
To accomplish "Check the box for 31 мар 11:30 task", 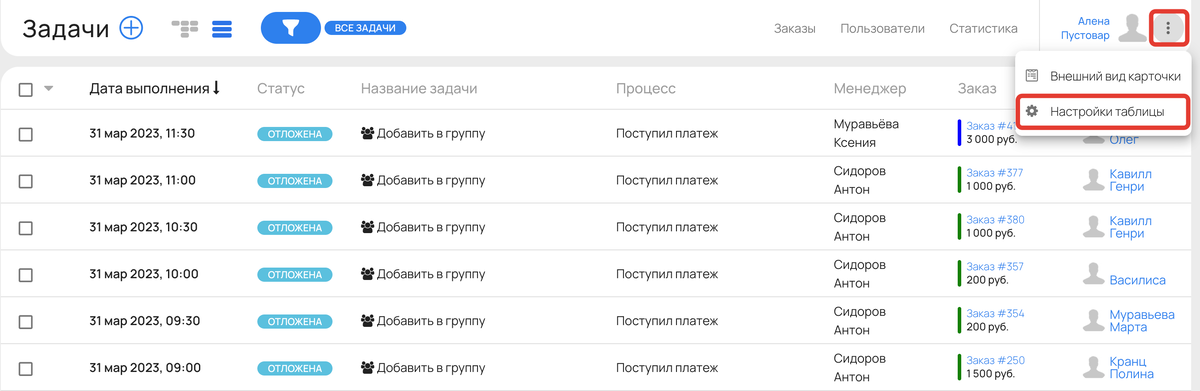I will pos(26,134).
